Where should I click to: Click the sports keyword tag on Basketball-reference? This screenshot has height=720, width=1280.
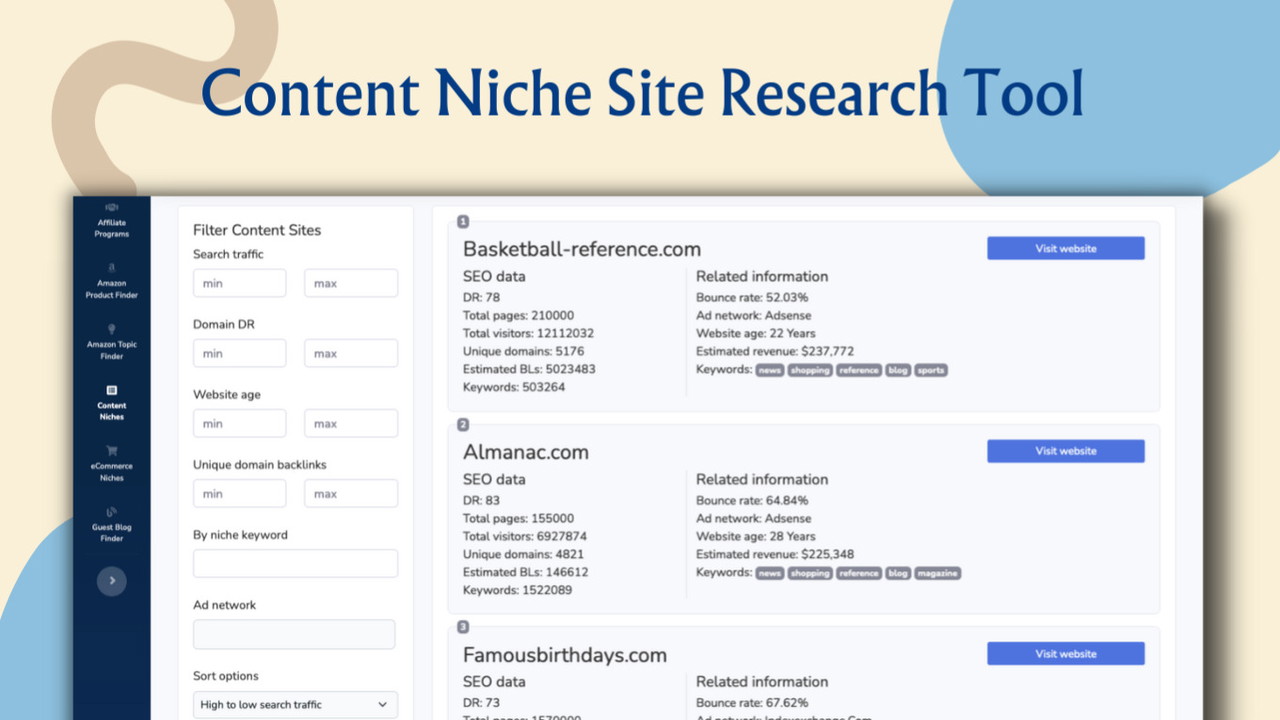930,371
